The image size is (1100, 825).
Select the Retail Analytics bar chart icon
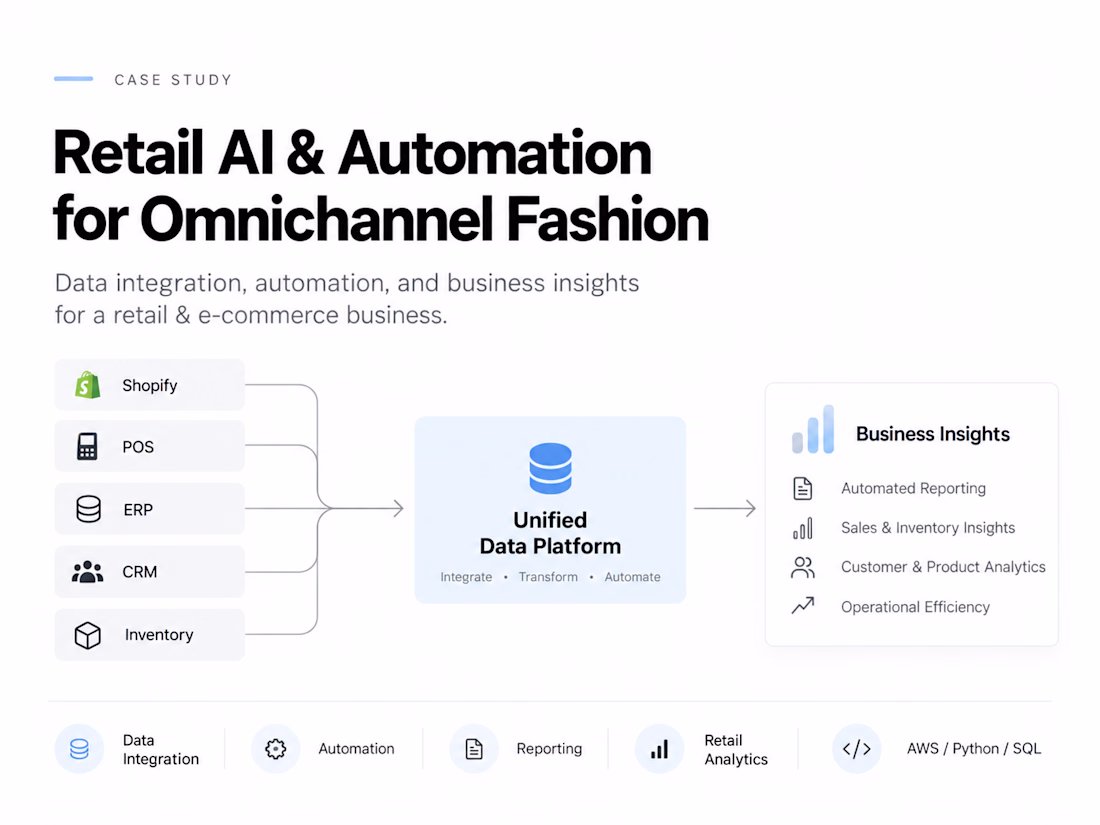tap(659, 750)
